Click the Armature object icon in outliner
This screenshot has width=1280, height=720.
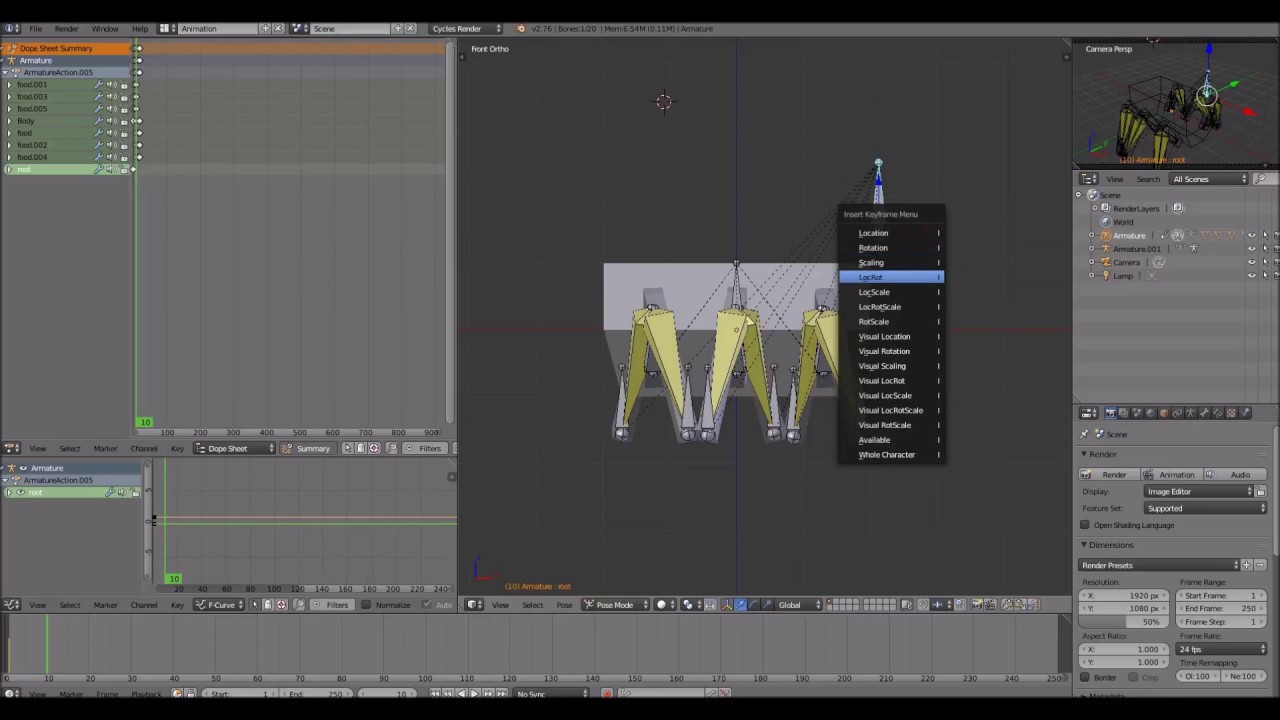[1105, 235]
